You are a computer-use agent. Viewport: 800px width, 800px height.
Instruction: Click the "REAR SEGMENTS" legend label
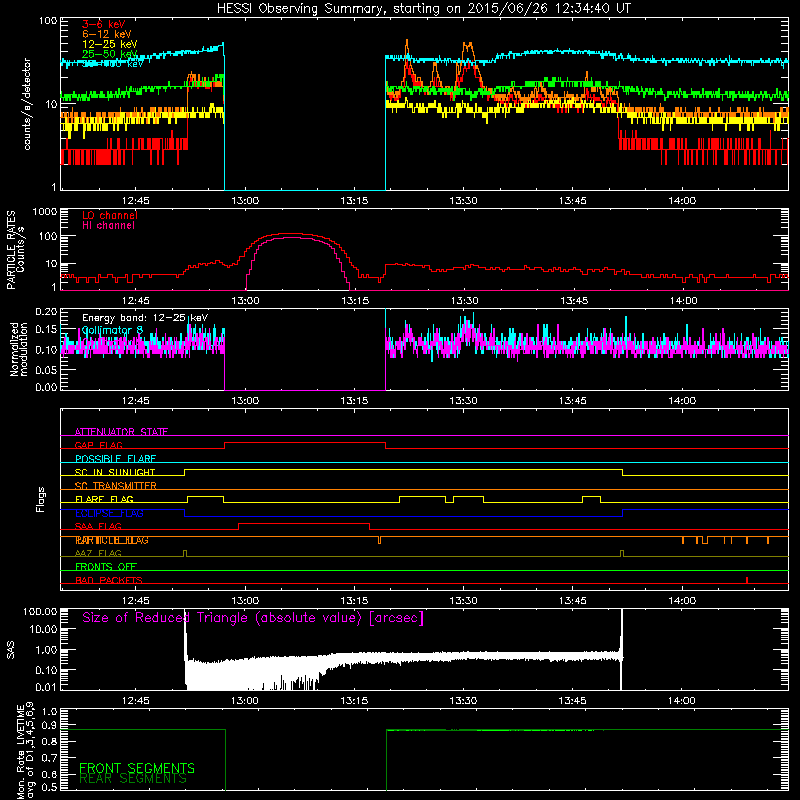tap(133, 779)
